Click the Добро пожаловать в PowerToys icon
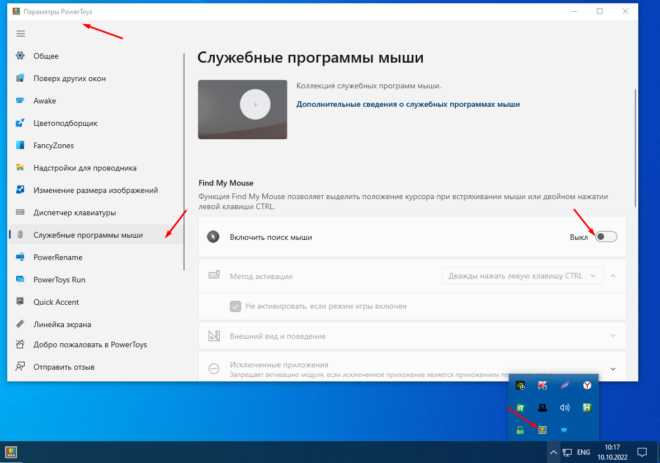The width and height of the screenshot is (660, 463). pos(20,344)
